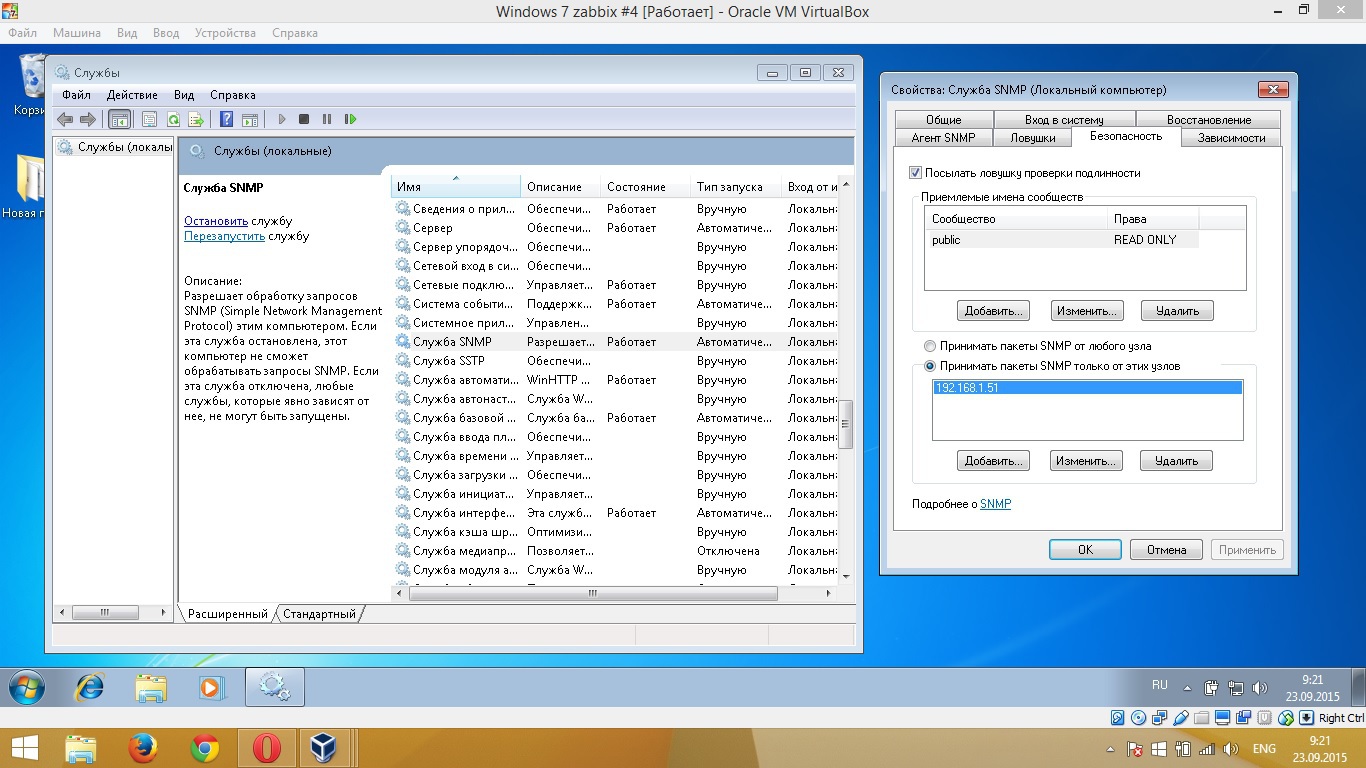Click VirtualBox shared folders status icon
1366x768 pixels.
1201,718
